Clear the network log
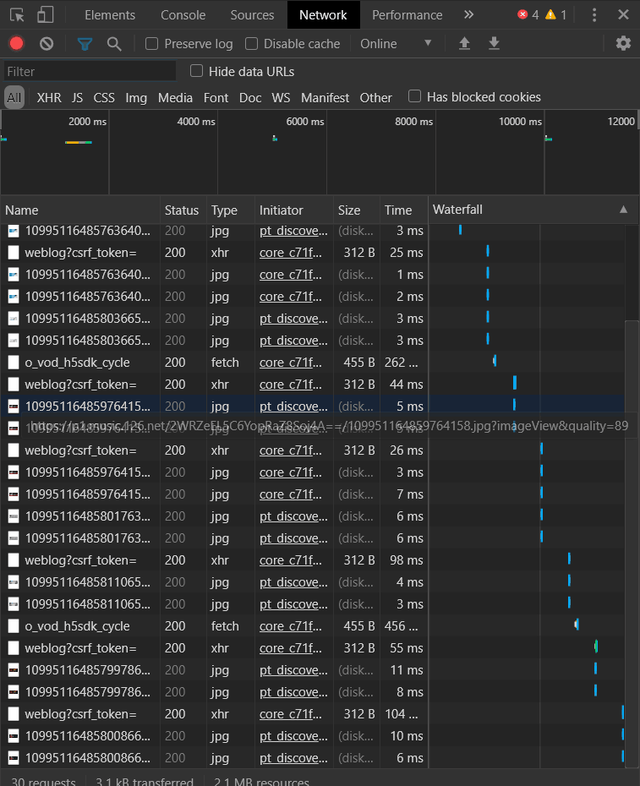 click(46, 44)
